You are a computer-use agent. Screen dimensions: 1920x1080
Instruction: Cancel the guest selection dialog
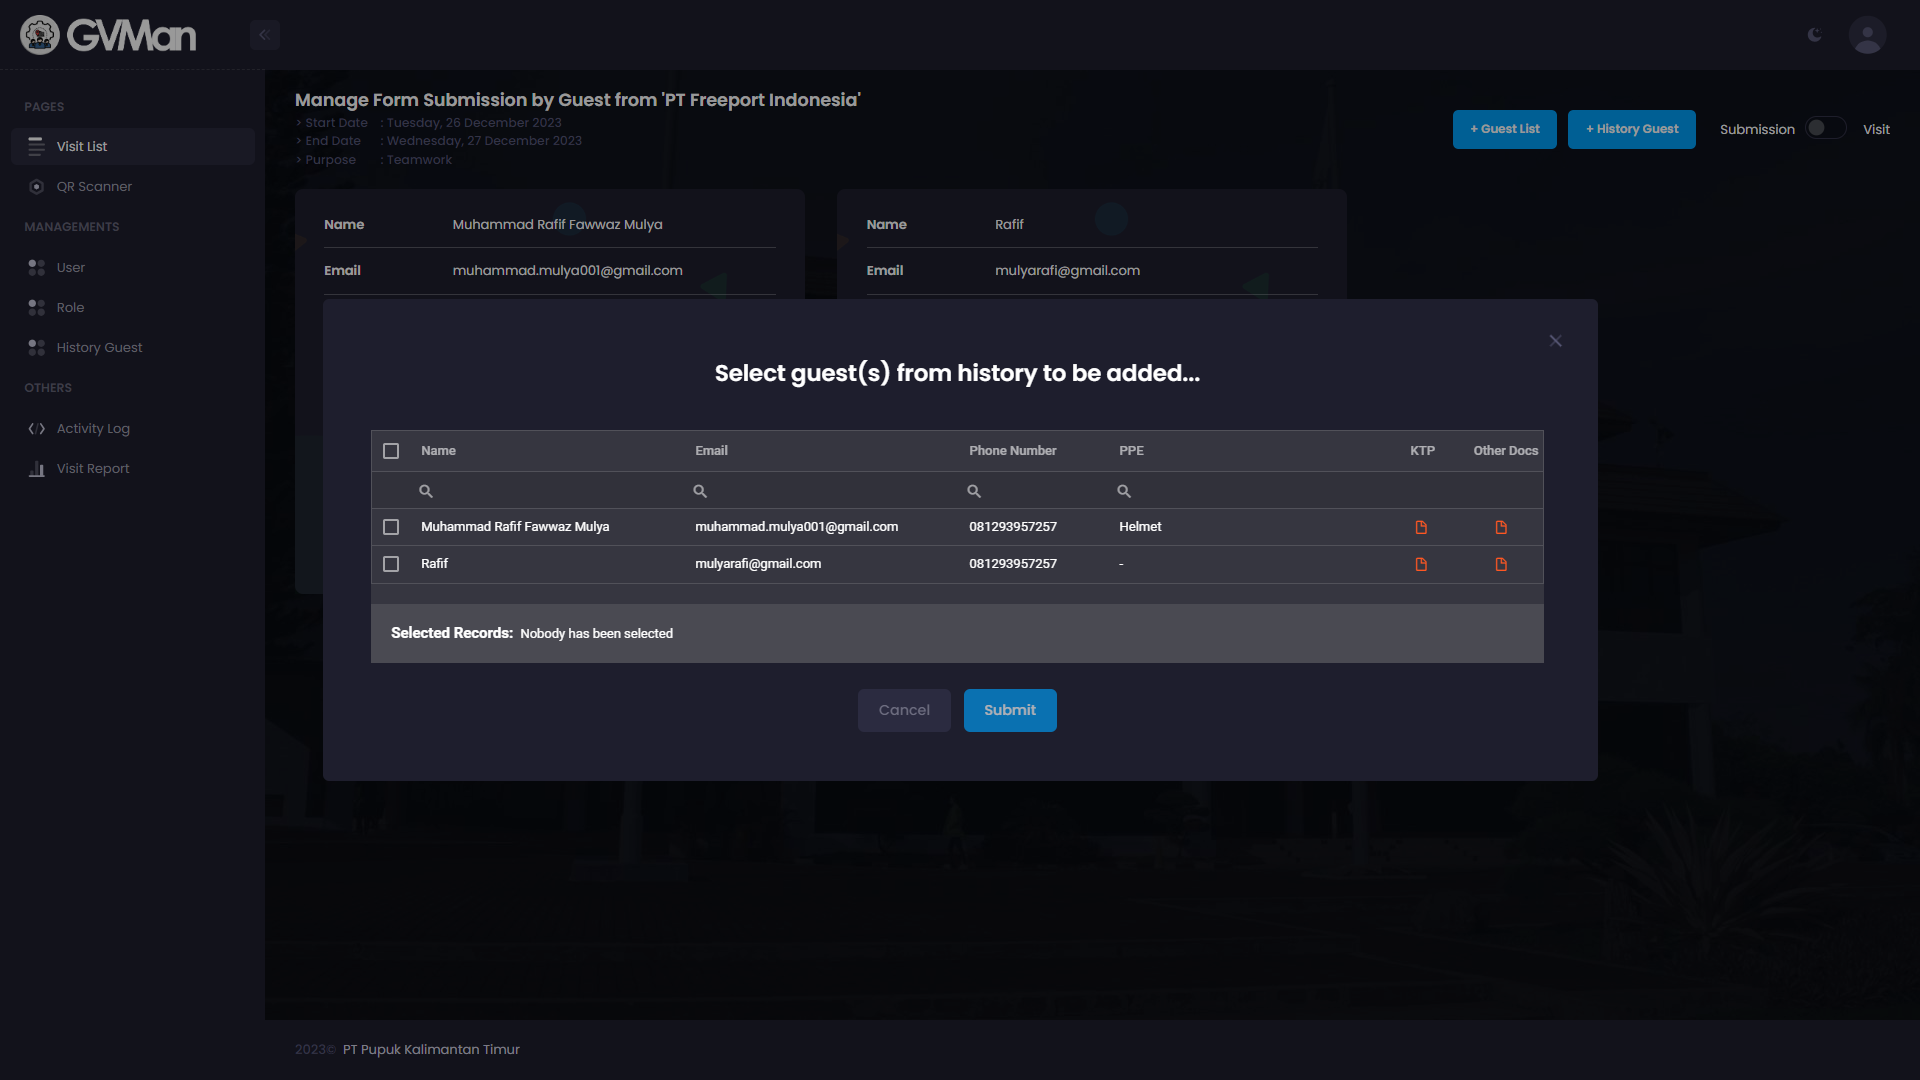pos(904,710)
